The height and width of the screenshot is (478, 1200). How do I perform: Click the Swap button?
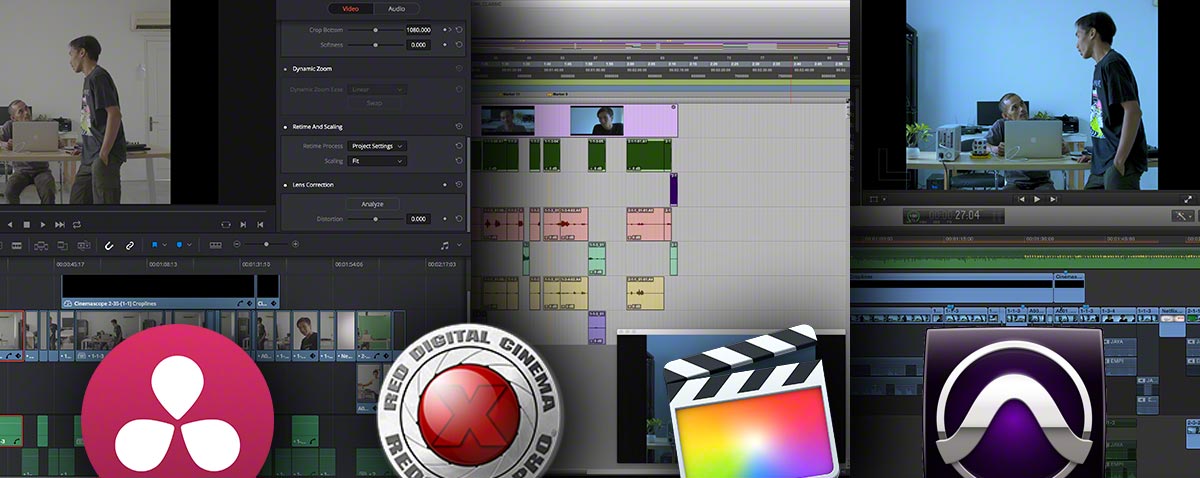point(374,103)
